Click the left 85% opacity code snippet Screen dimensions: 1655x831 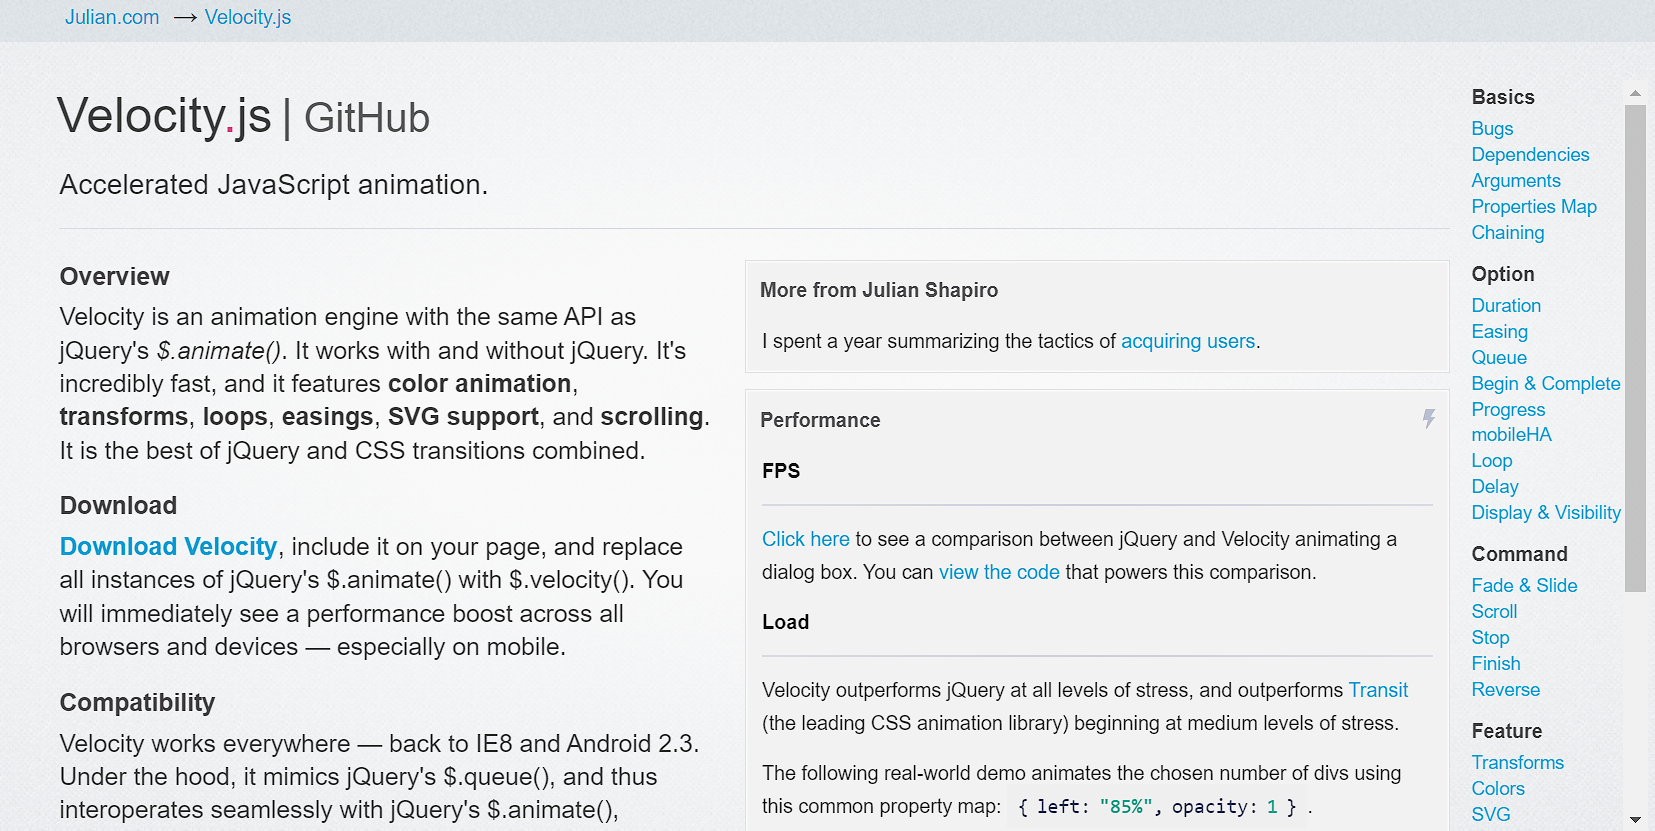click(1157, 807)
